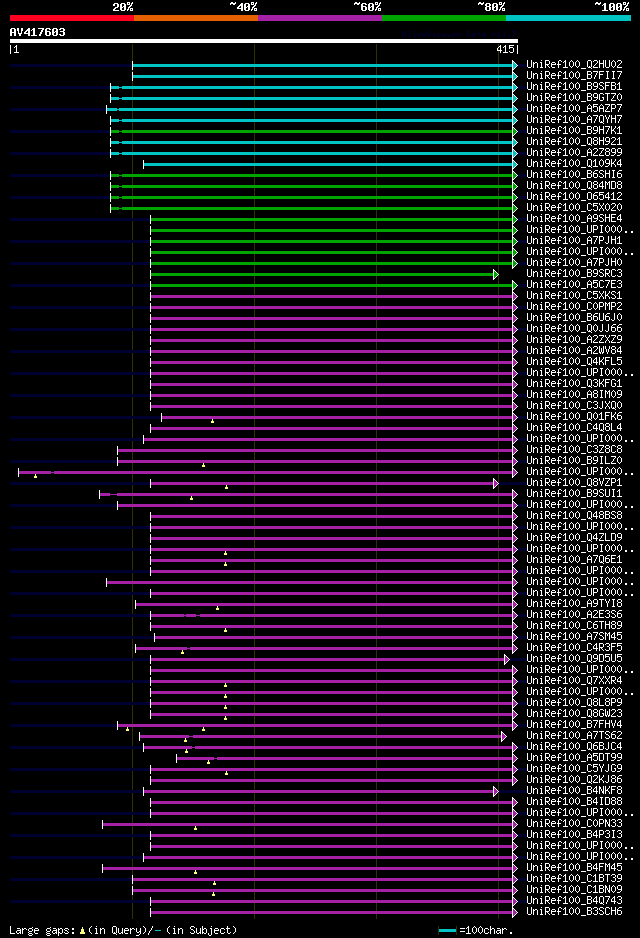Screen dimensions: 640x938
Task: Click hit label UniRef100_B3SCH6
Action: (574, 912)
